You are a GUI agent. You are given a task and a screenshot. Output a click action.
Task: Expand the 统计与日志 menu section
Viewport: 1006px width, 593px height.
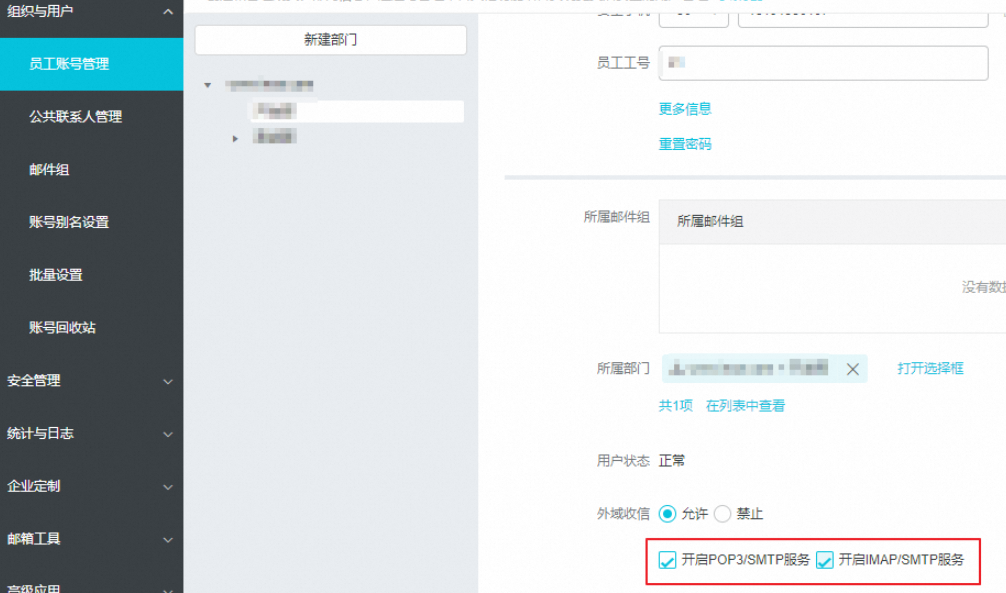[167, 434]
